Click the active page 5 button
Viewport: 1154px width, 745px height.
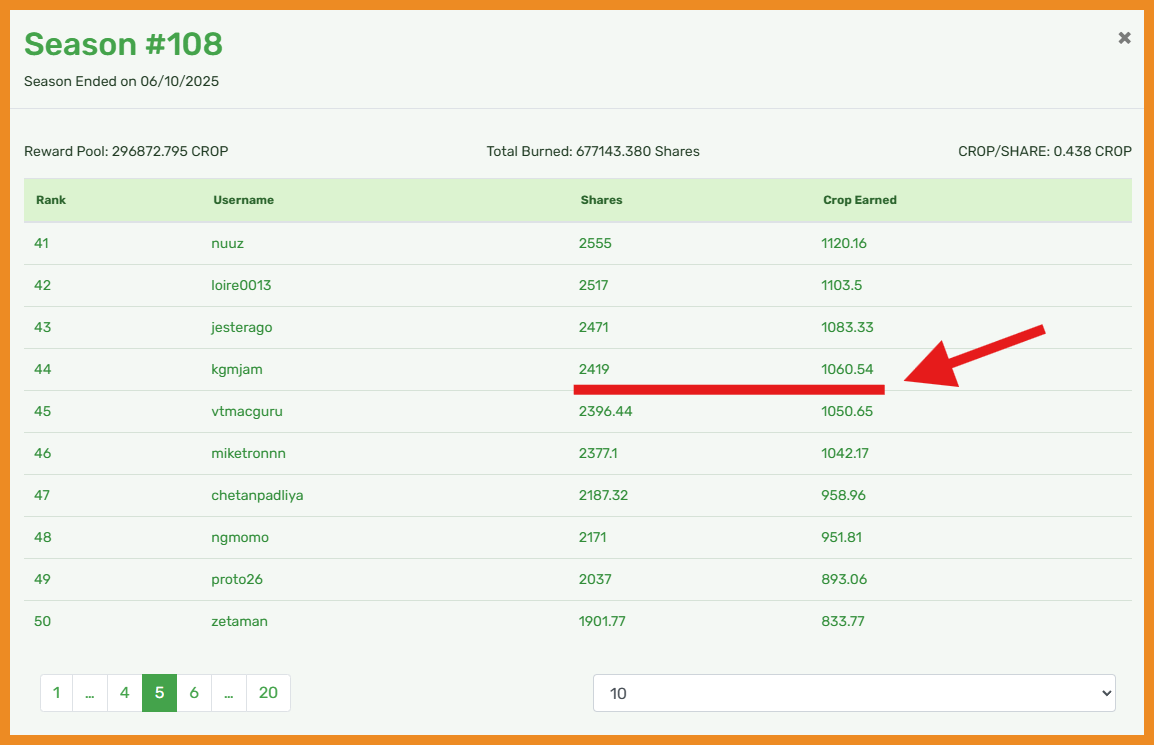(159, 692)
